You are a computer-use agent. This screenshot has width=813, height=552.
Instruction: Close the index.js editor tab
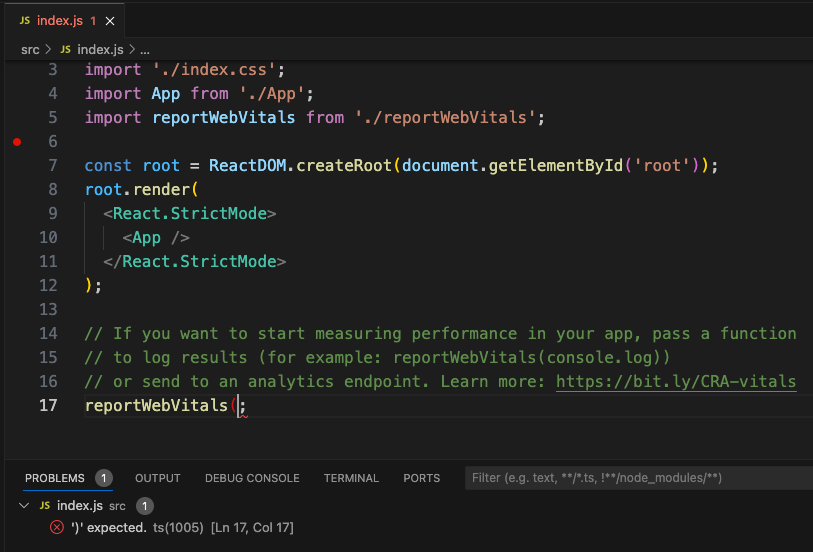point(109,20)
